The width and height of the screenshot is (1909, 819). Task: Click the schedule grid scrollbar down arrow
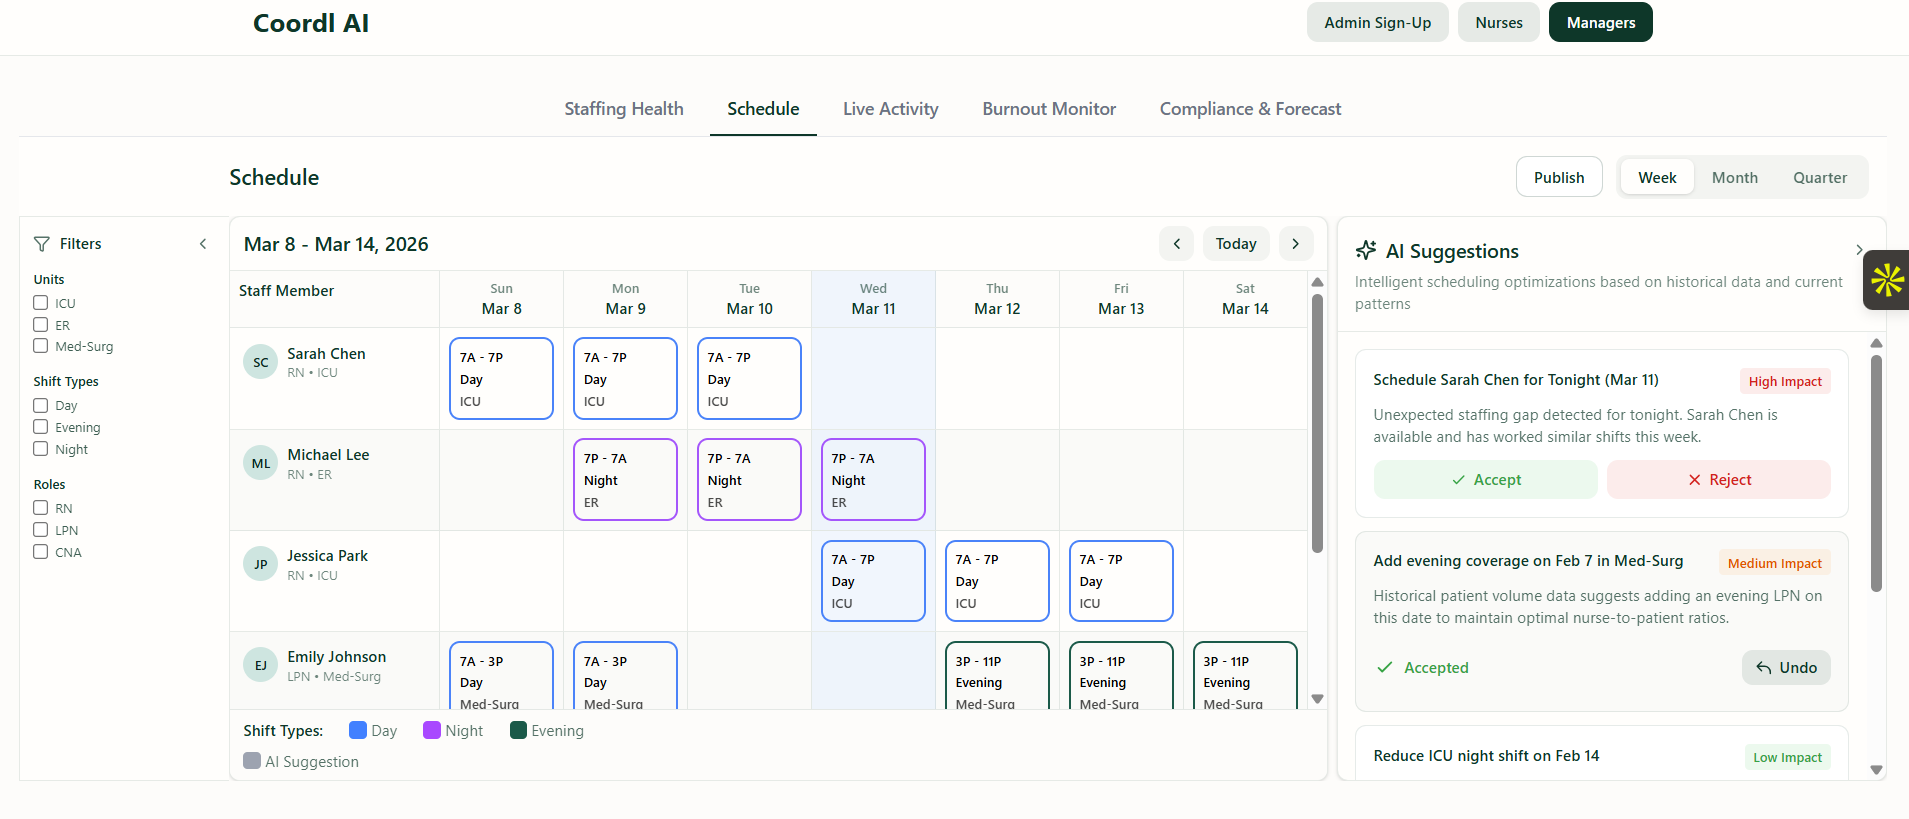pos(1317,699)
